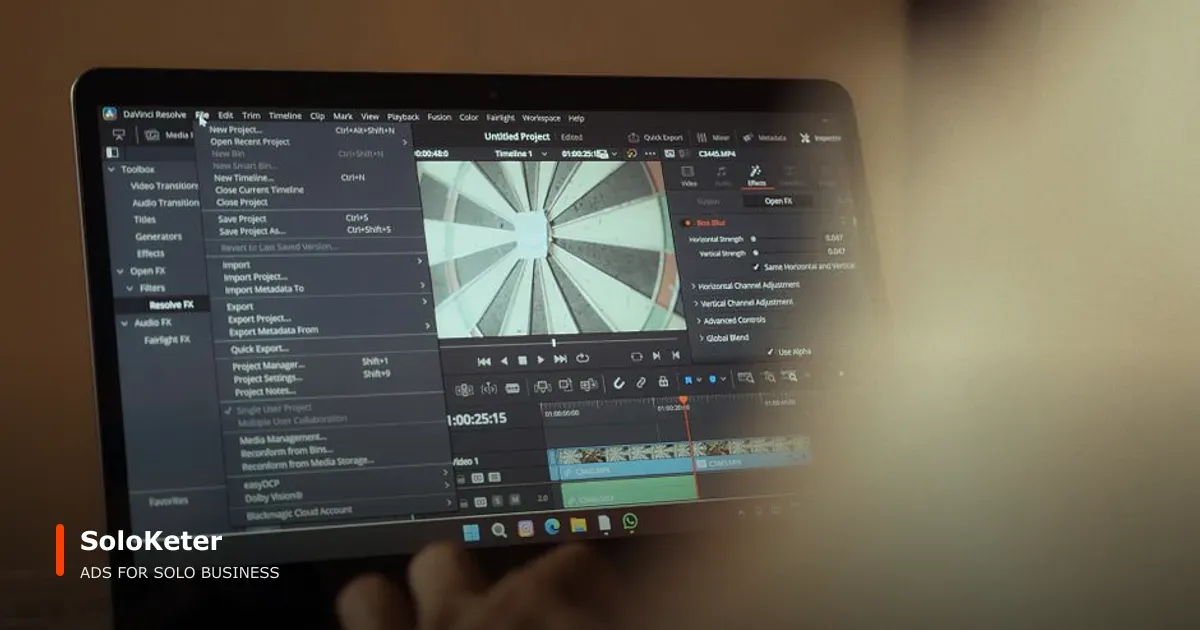Open WhatsApp from the taskbar
Screen dimensions: 1200x630
pos(630,522)
